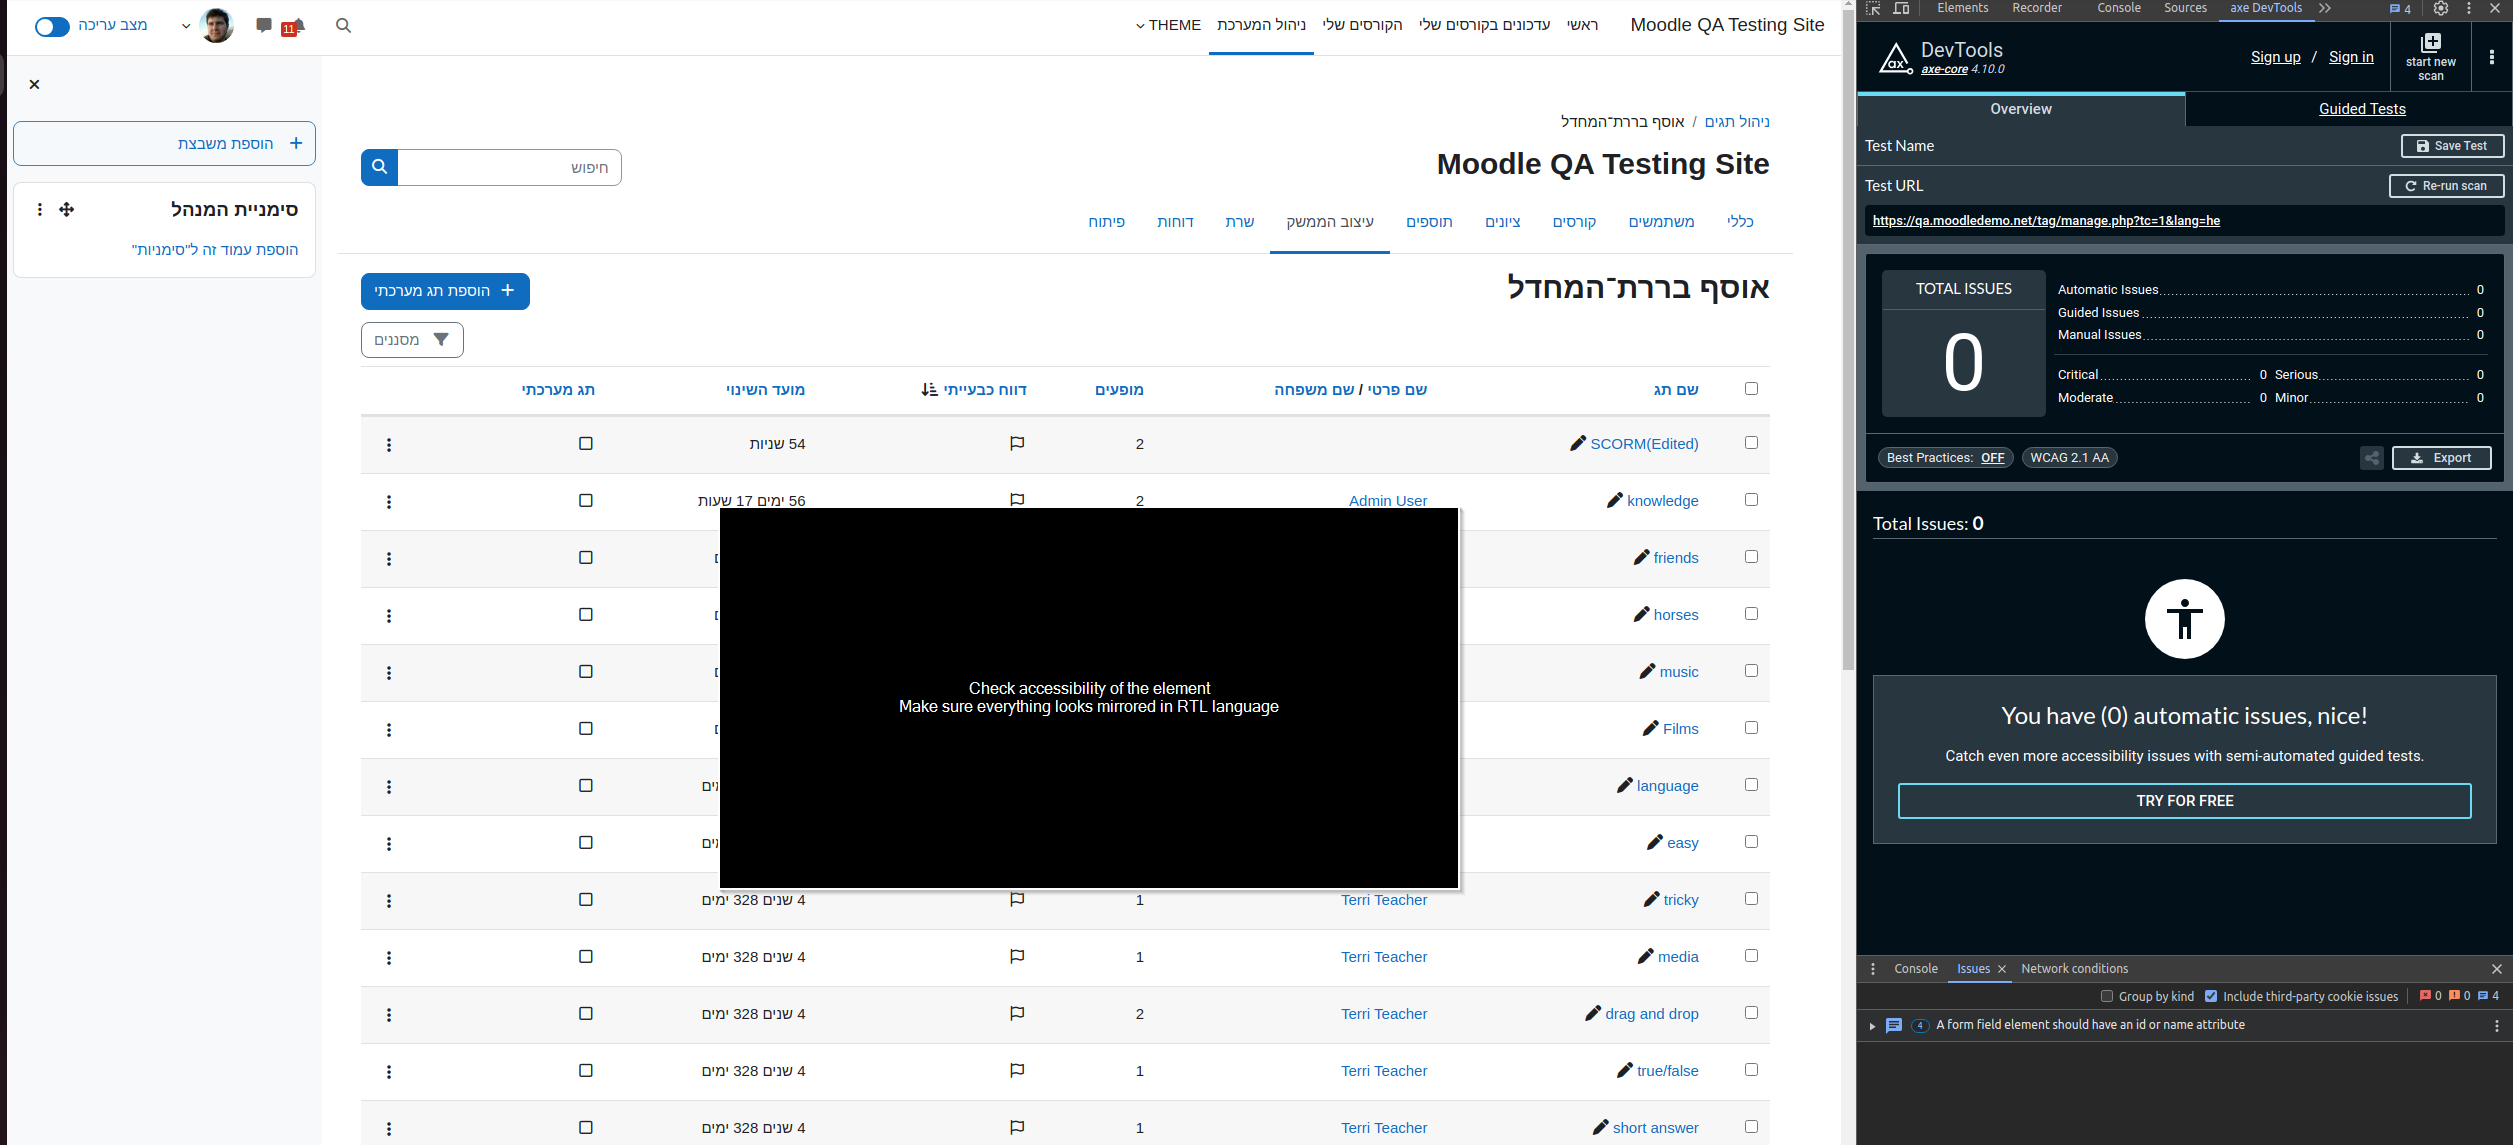Open the Sources tab in DevTools
2513x1145 pixels.
2185,8
